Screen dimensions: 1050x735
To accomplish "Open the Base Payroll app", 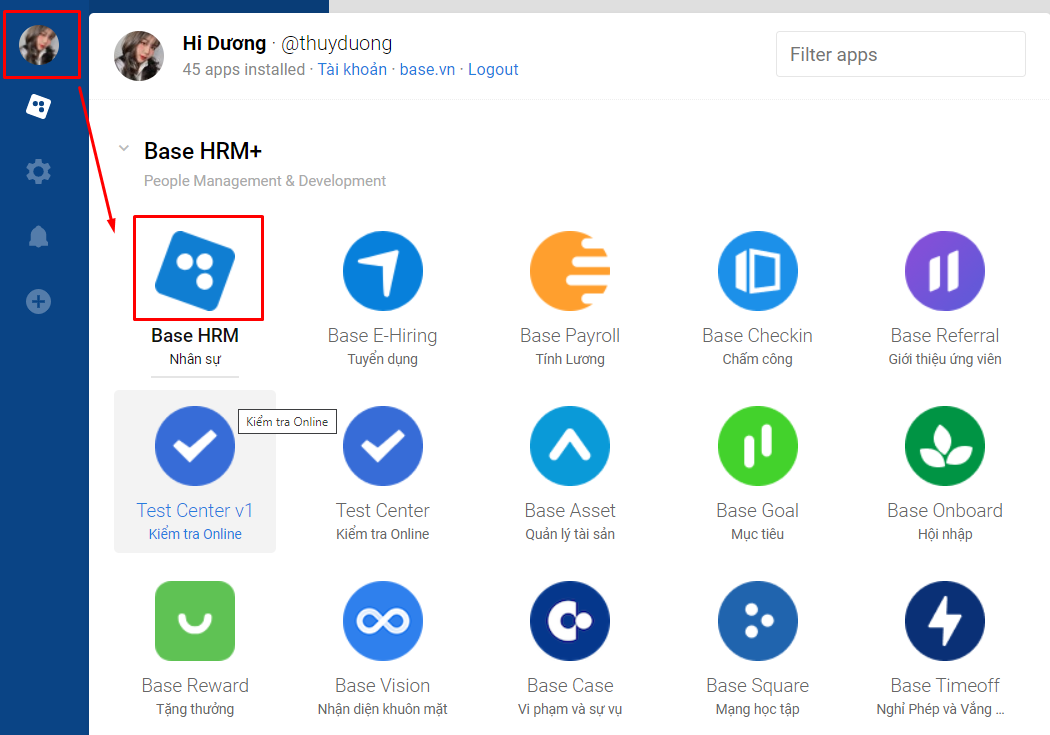I will coord(570,270).
